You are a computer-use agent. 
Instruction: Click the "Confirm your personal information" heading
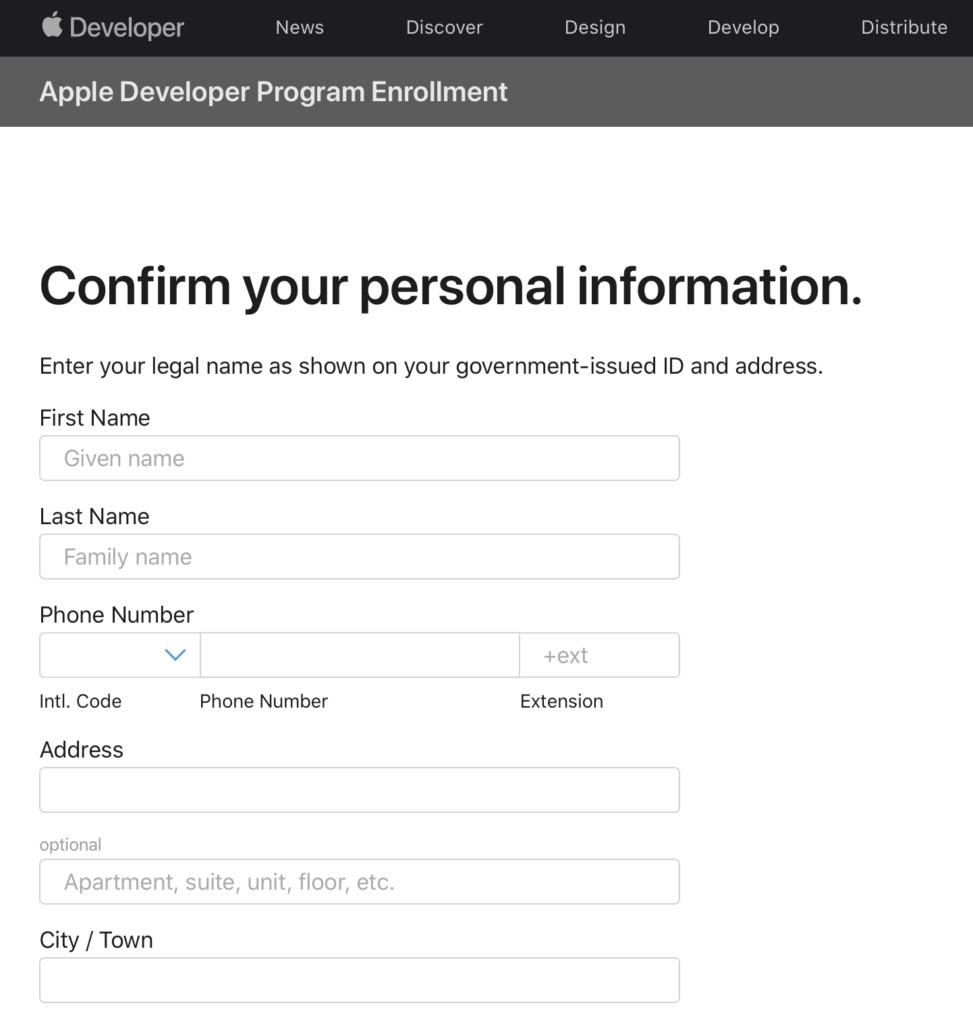point(450,286)
